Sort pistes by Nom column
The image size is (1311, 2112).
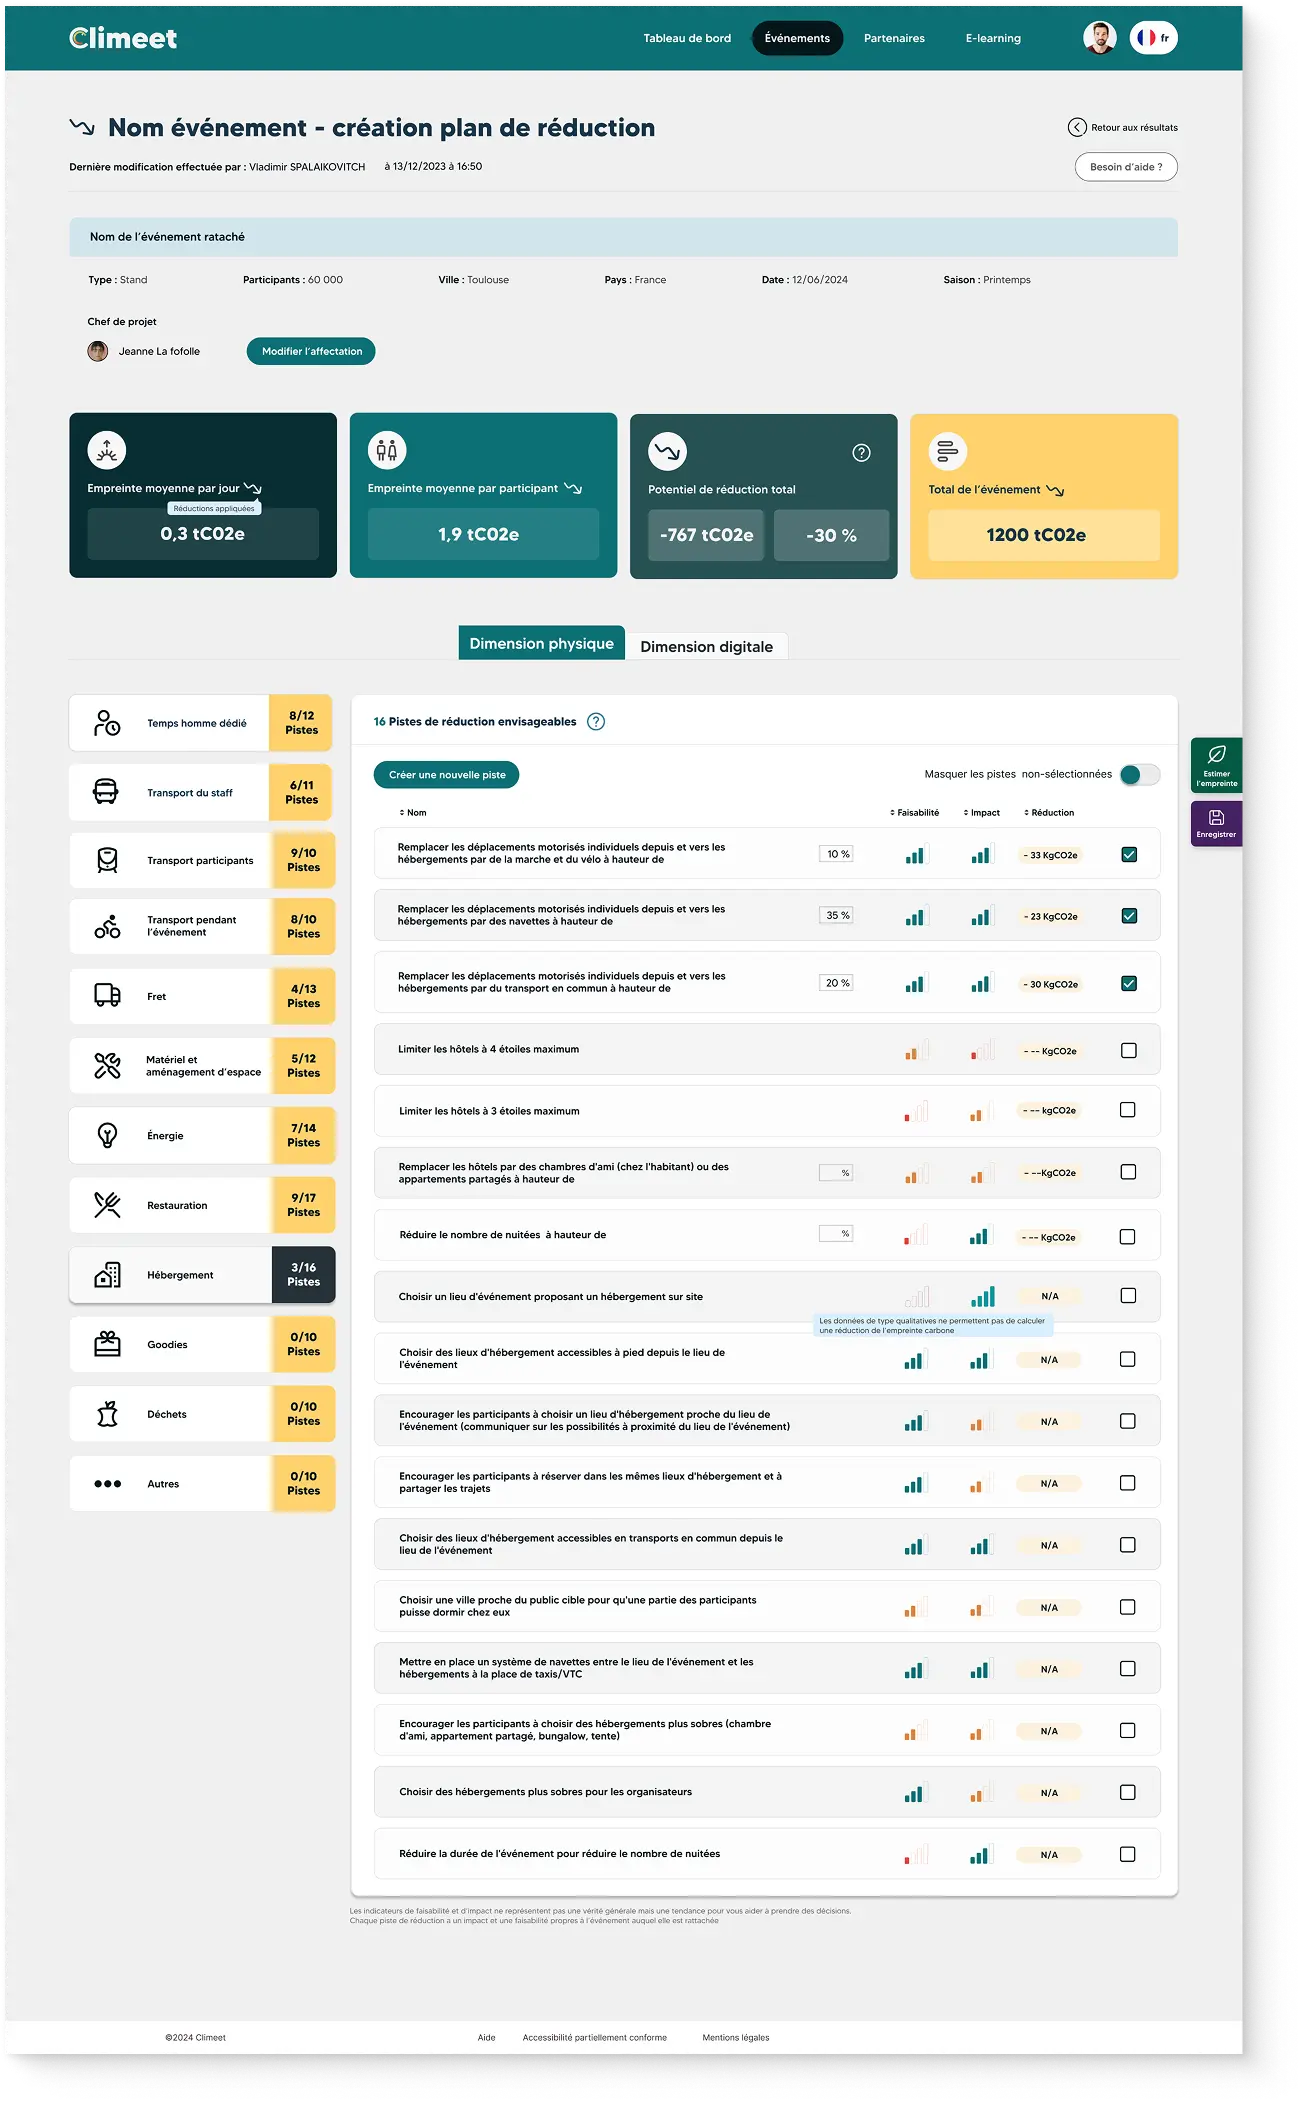413,813
